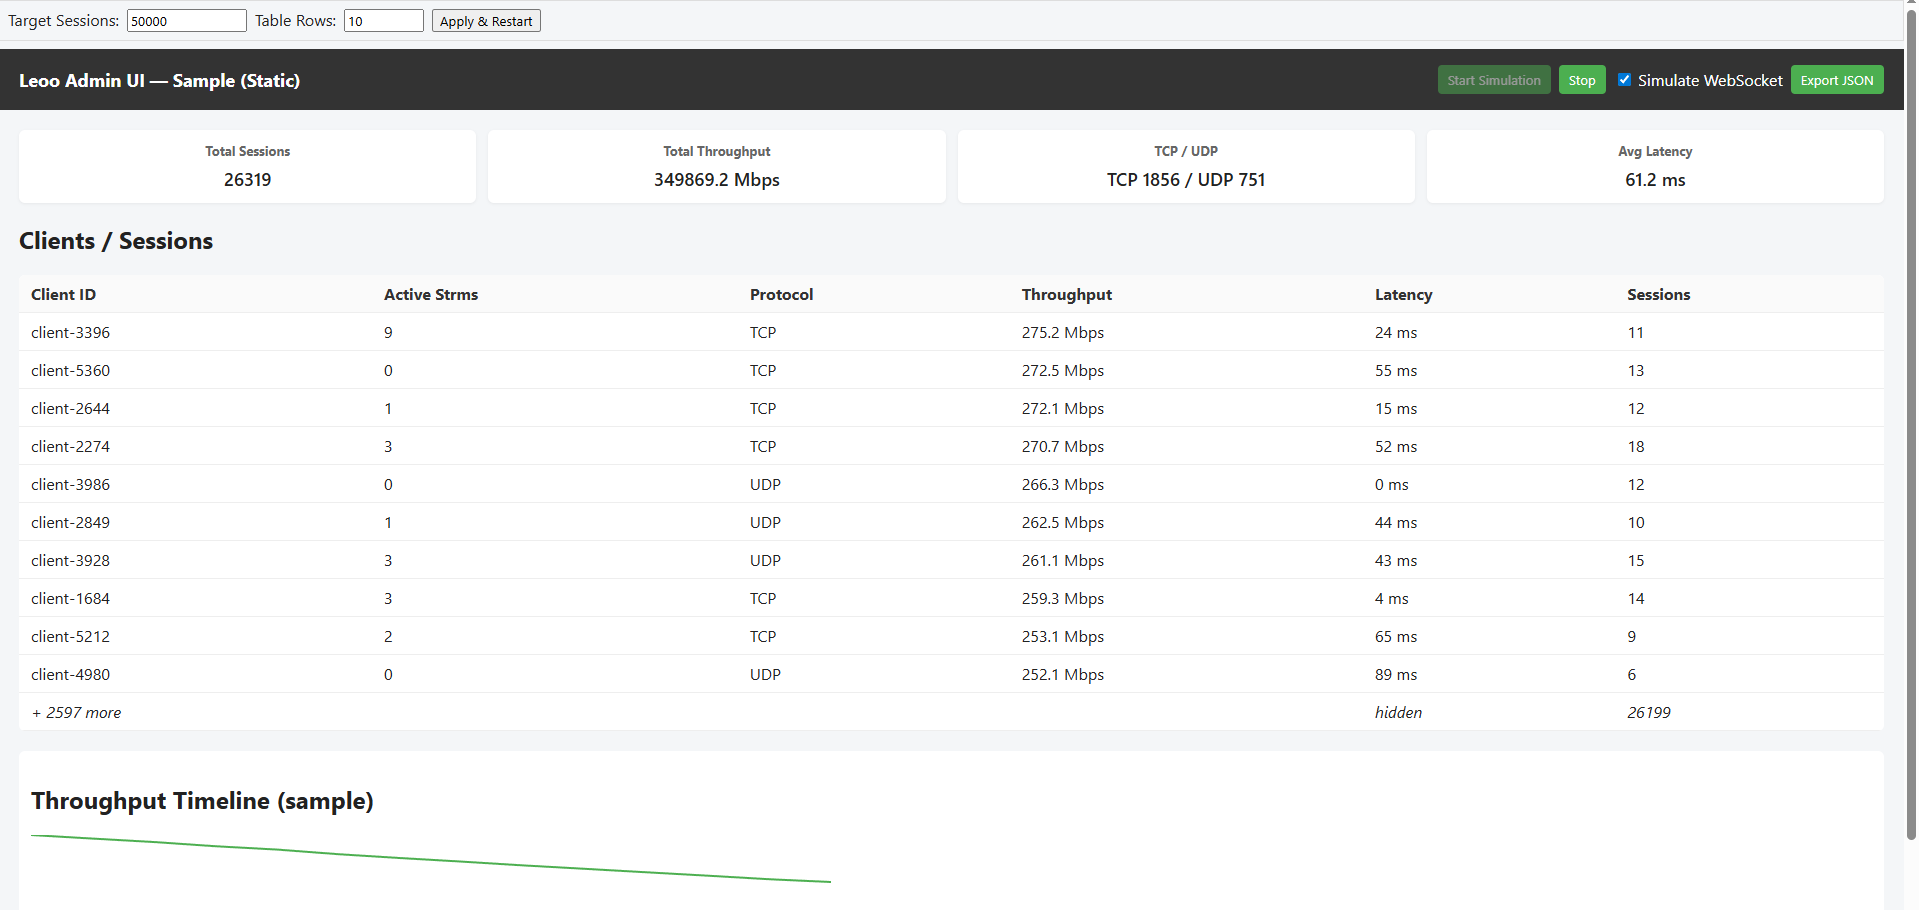
Task: Click the green throughput timeline line
Action: click(430, 859)
